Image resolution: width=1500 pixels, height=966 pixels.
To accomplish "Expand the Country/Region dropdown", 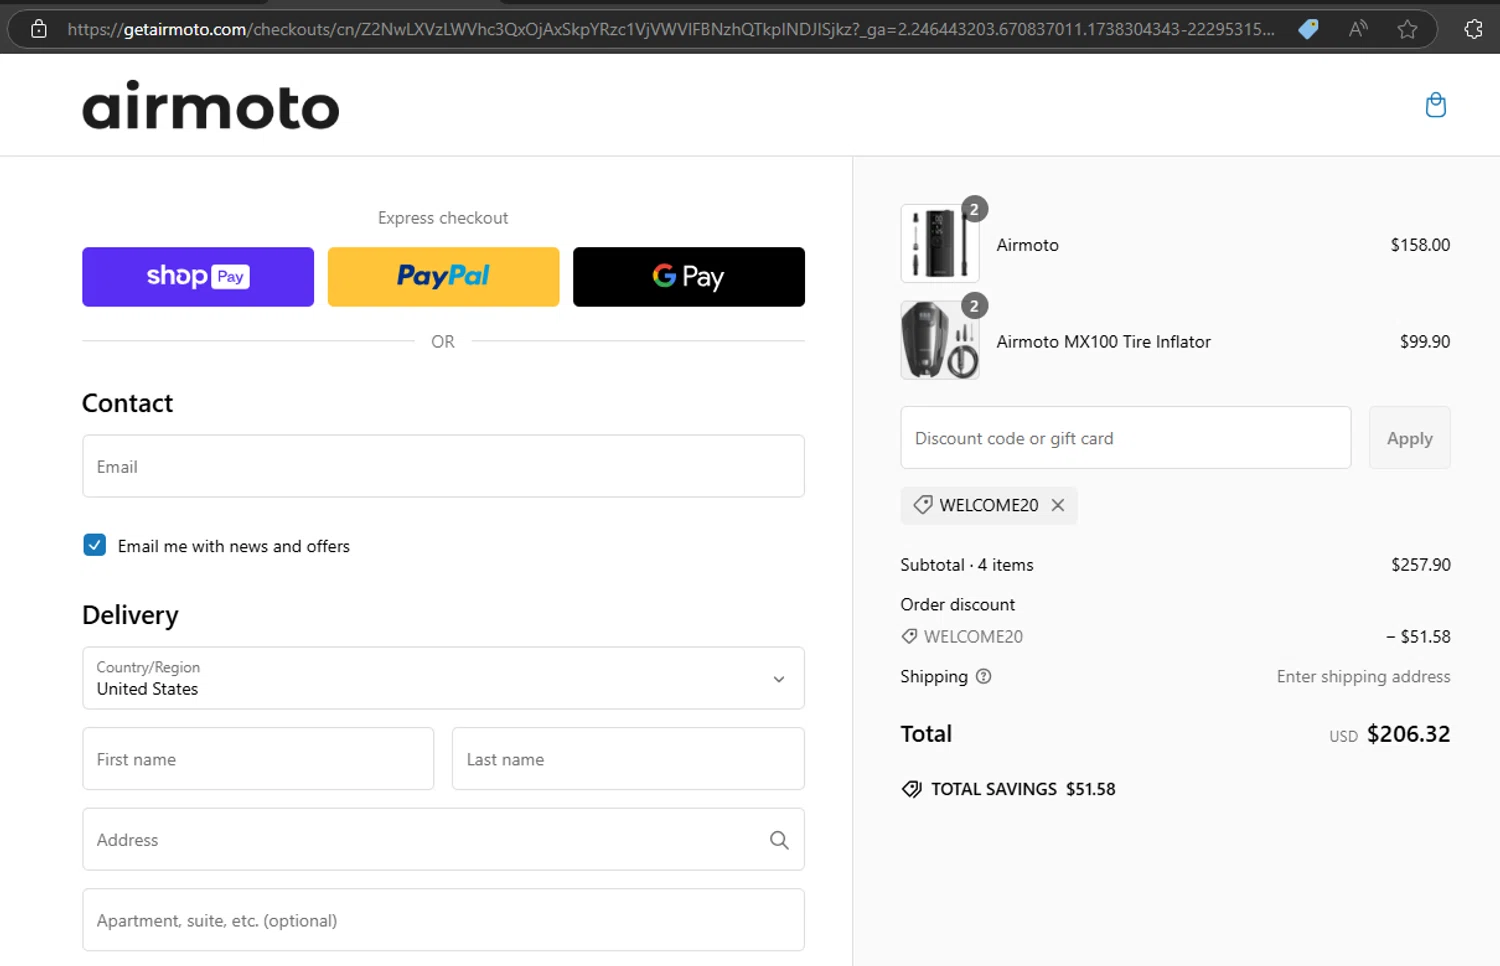I will [x=443, y=678].
